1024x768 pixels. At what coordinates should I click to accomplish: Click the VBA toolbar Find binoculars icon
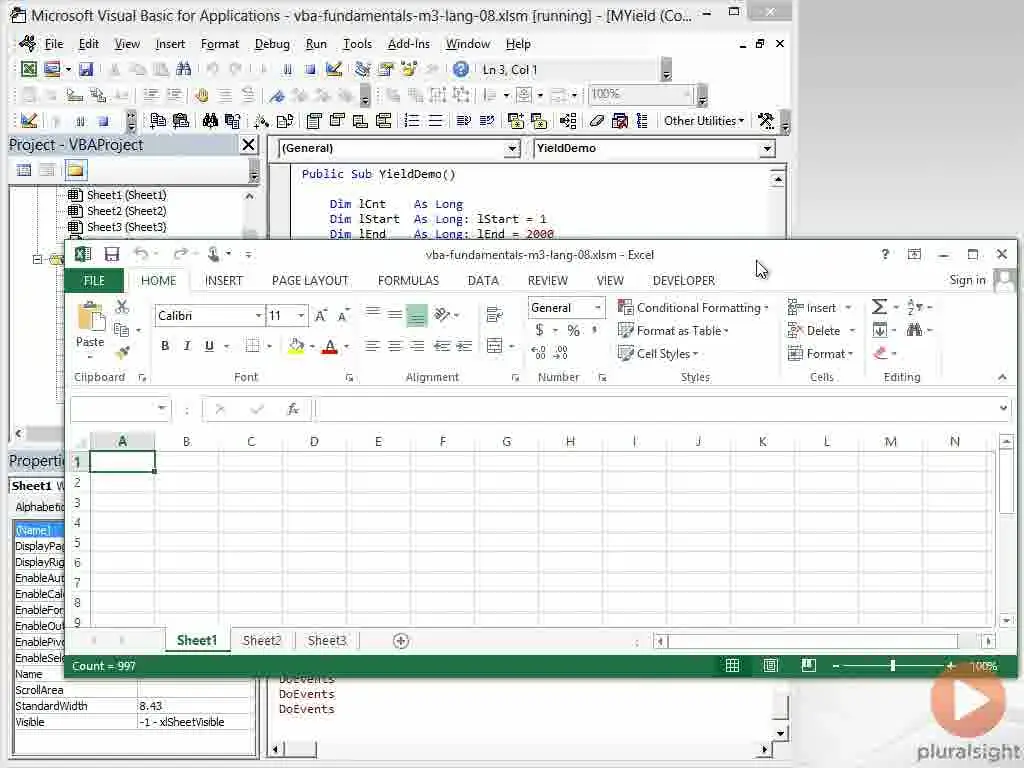[184, 69]
